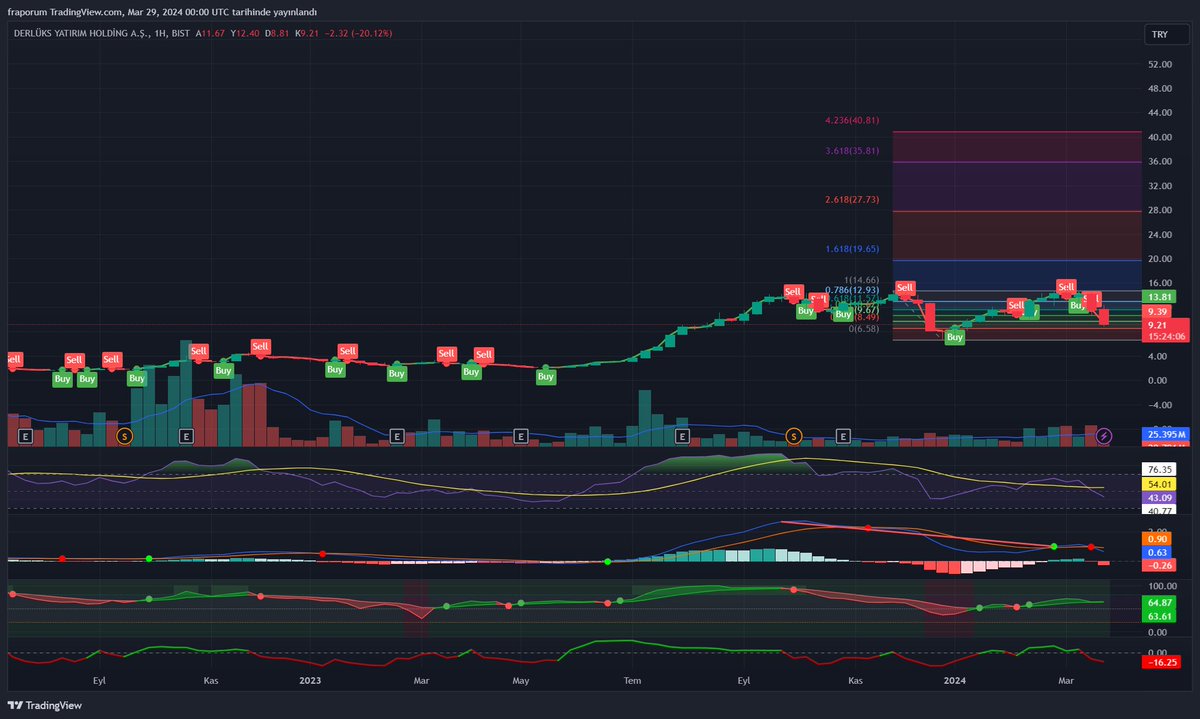The width and height of the screenshot is (1200, 719).
Task: Click the 1(14.66) Fibonacci level label
Action: click(x=860, y=280)
